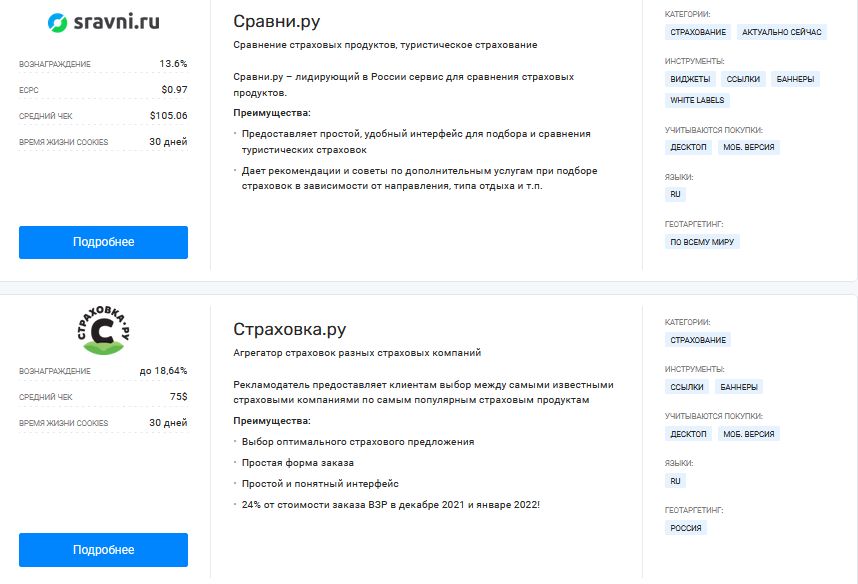Click the sravni.ru logo
The width and height of the screenshot is (858, 584).
click(x=103, y=22)
